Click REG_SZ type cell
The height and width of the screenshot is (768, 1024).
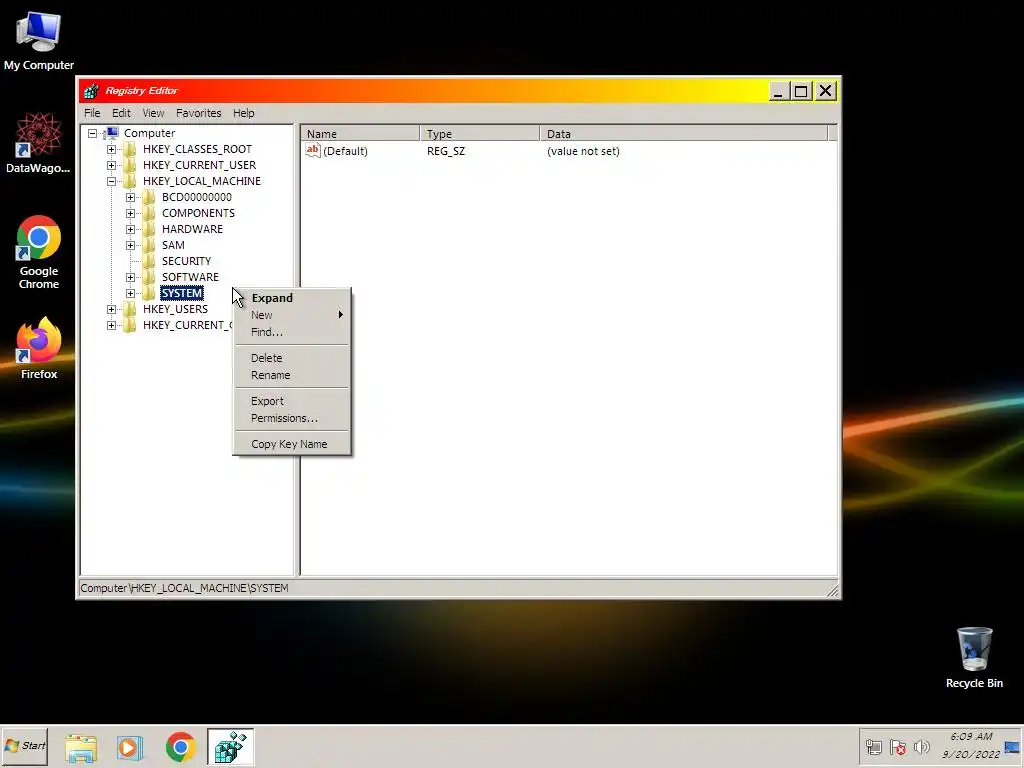tap(446, 151)
